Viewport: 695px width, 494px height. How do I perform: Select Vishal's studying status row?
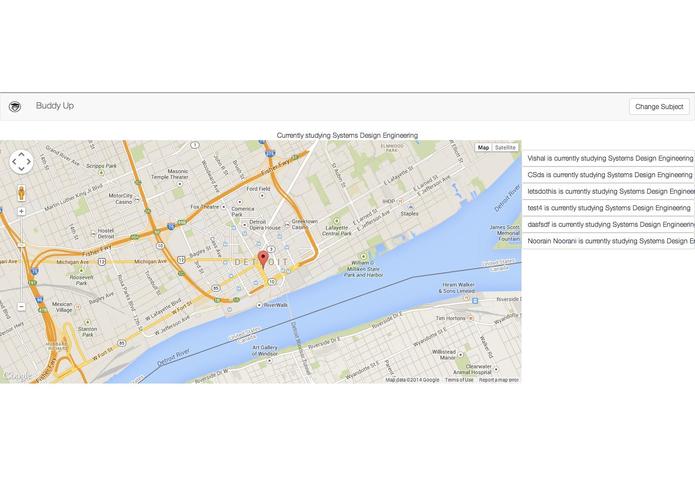coord(609,158)
